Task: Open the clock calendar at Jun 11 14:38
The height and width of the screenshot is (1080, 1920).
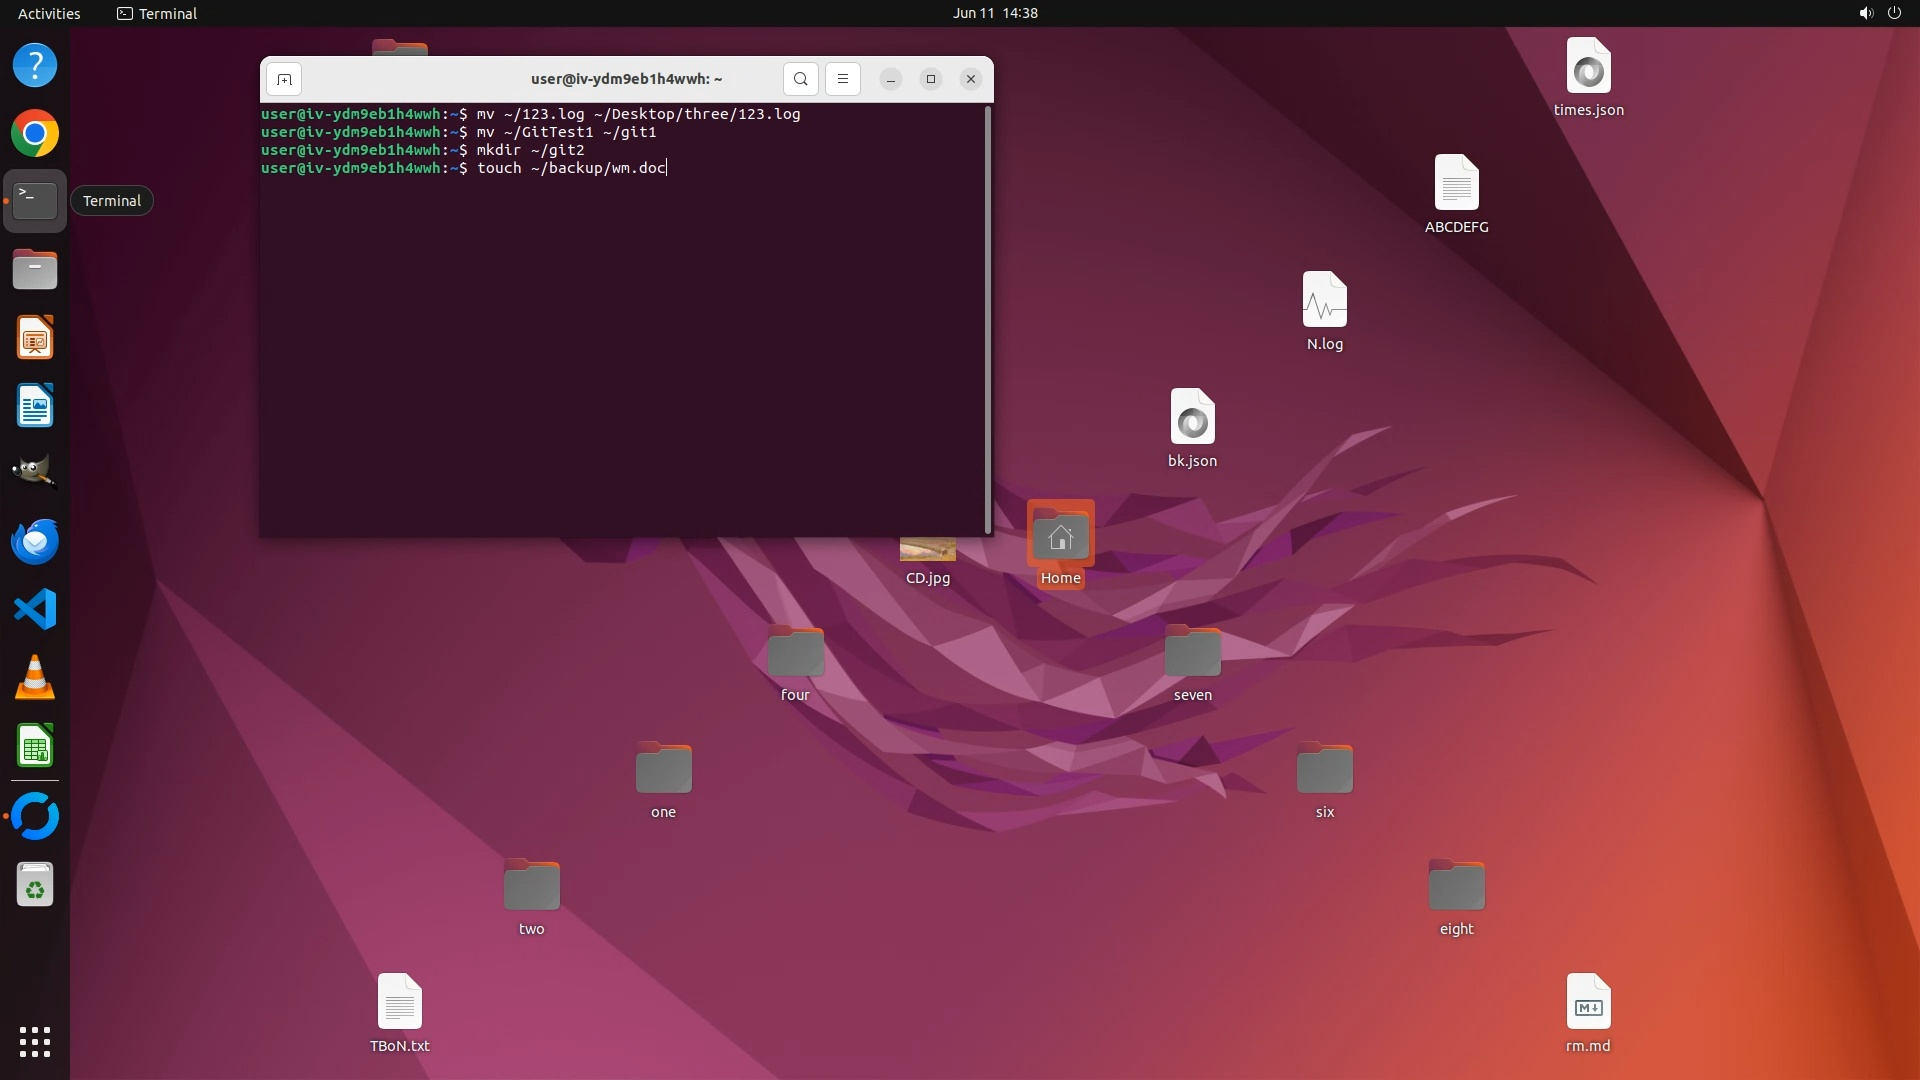Action: tap(994, 13)
